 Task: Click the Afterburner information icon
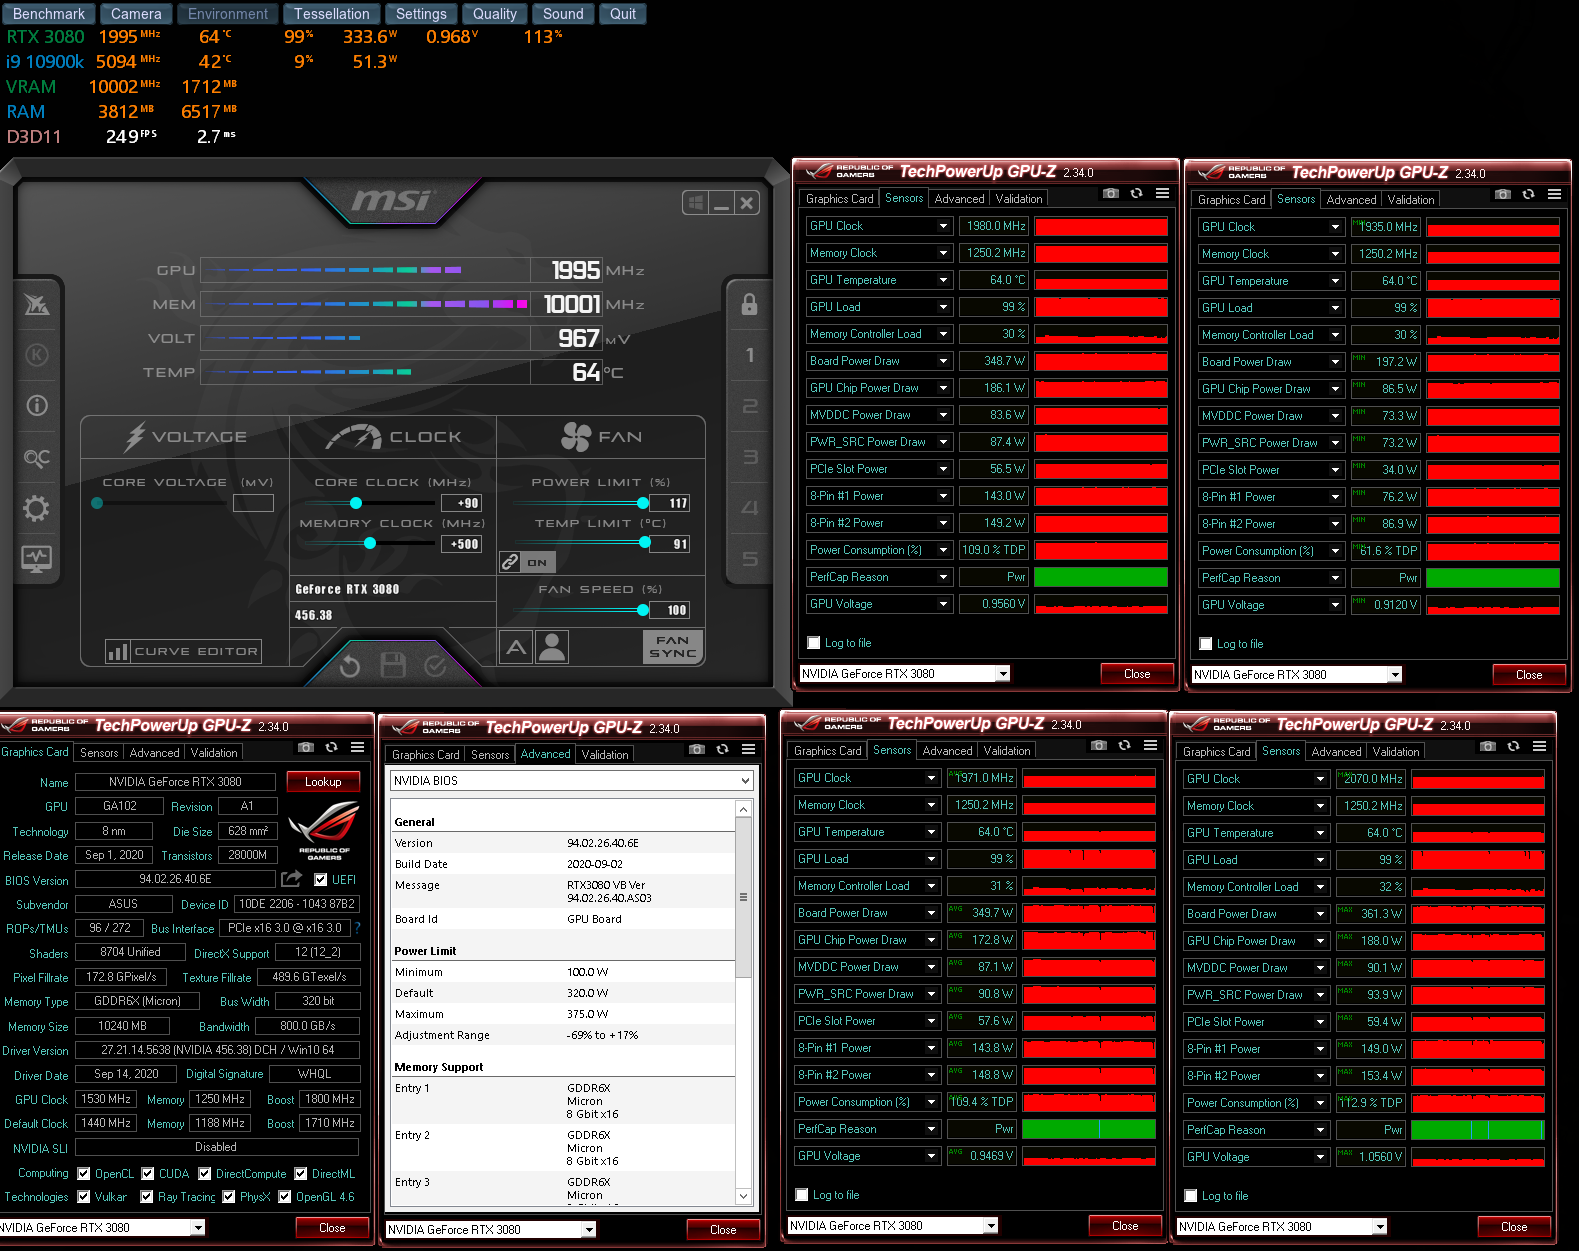pos(37,405)
